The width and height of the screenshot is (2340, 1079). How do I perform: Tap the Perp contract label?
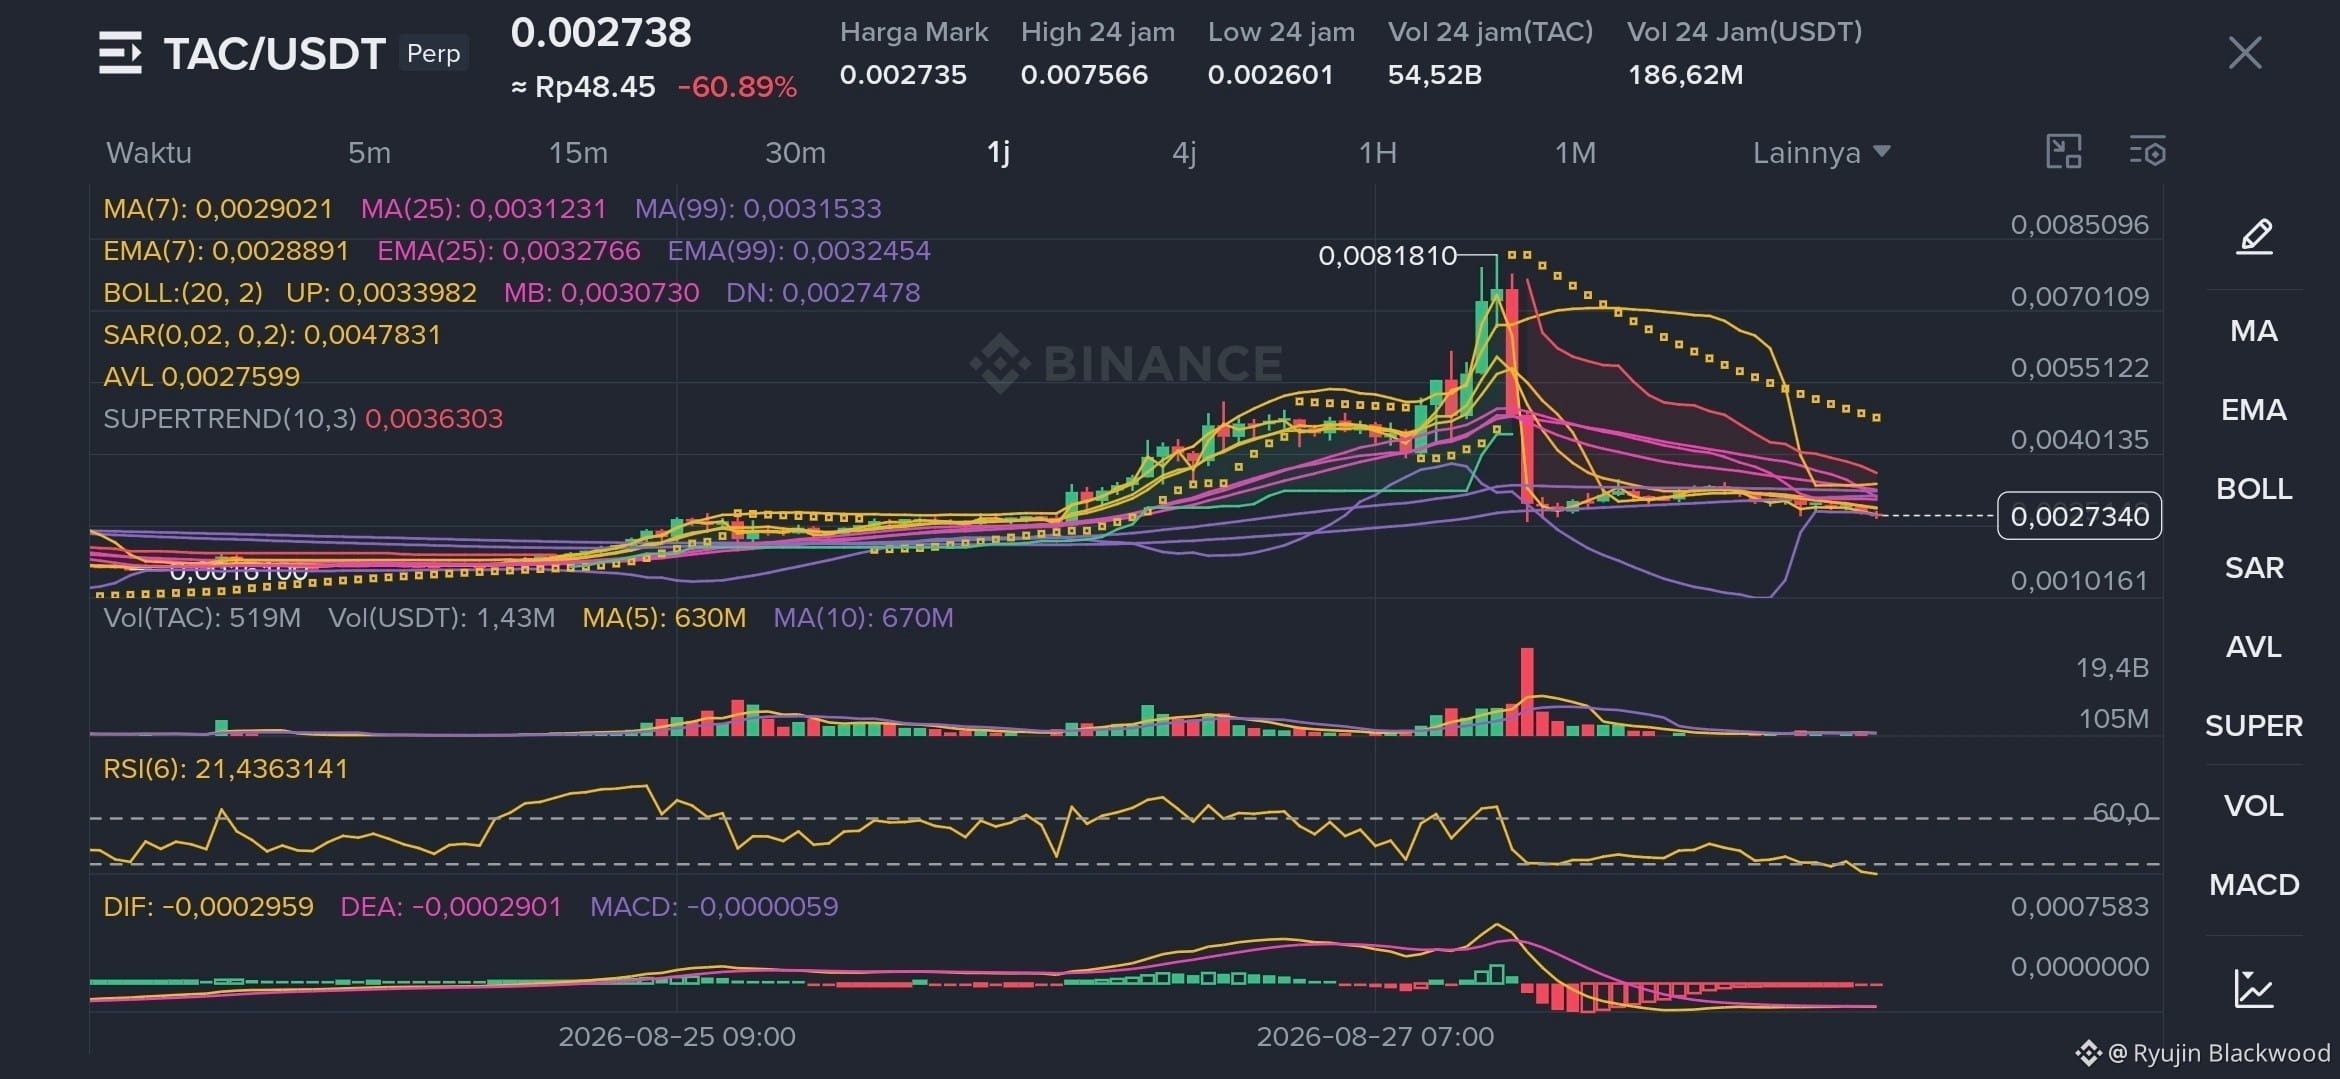(x=433, y=53)
